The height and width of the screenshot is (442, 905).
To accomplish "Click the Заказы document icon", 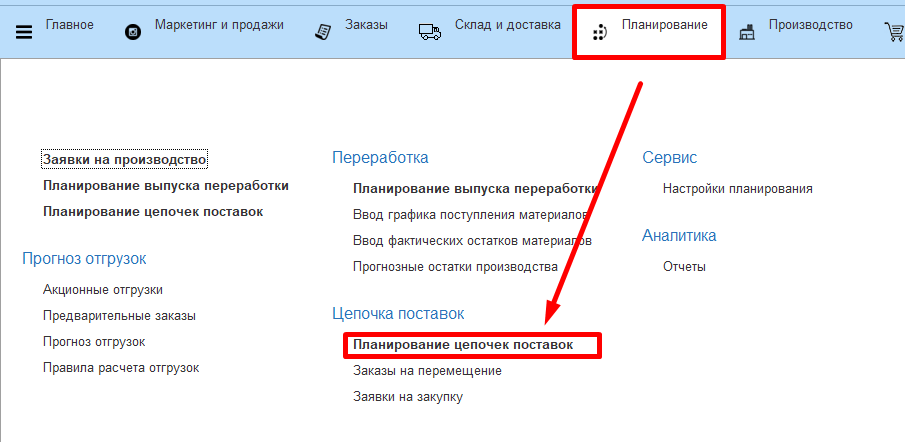I will pyautogui.click(x=323, y=32).
